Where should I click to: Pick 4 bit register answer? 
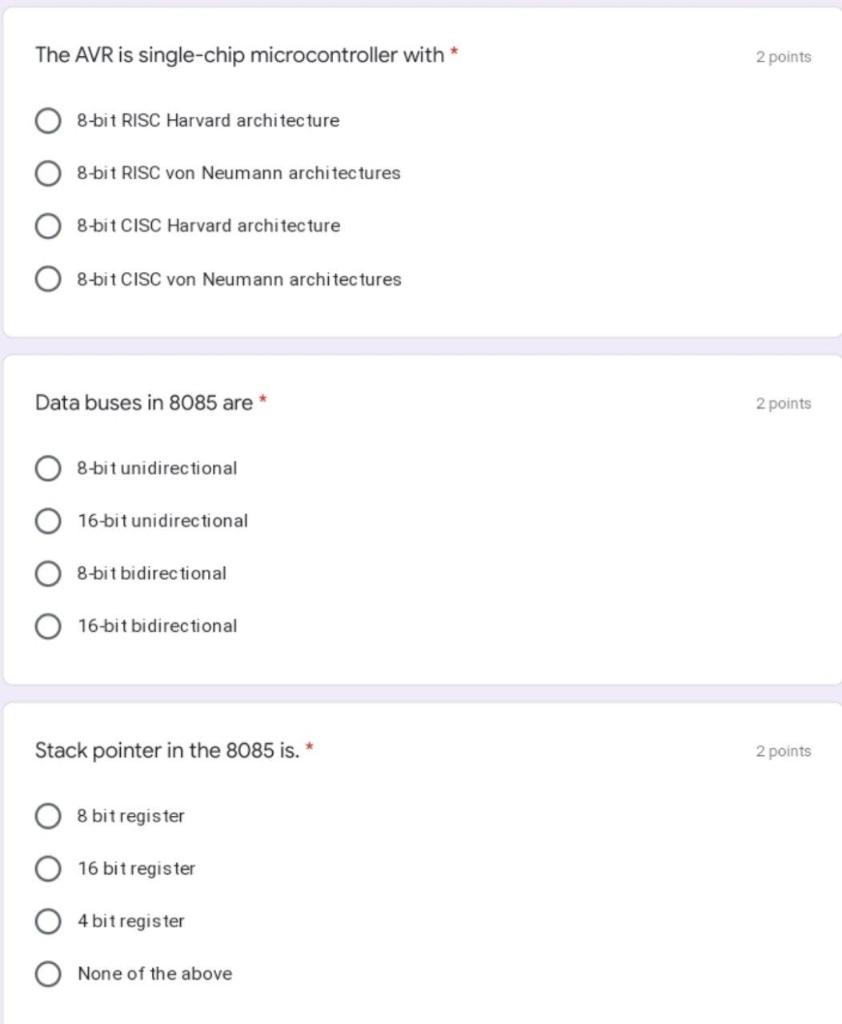coord(48,921)
